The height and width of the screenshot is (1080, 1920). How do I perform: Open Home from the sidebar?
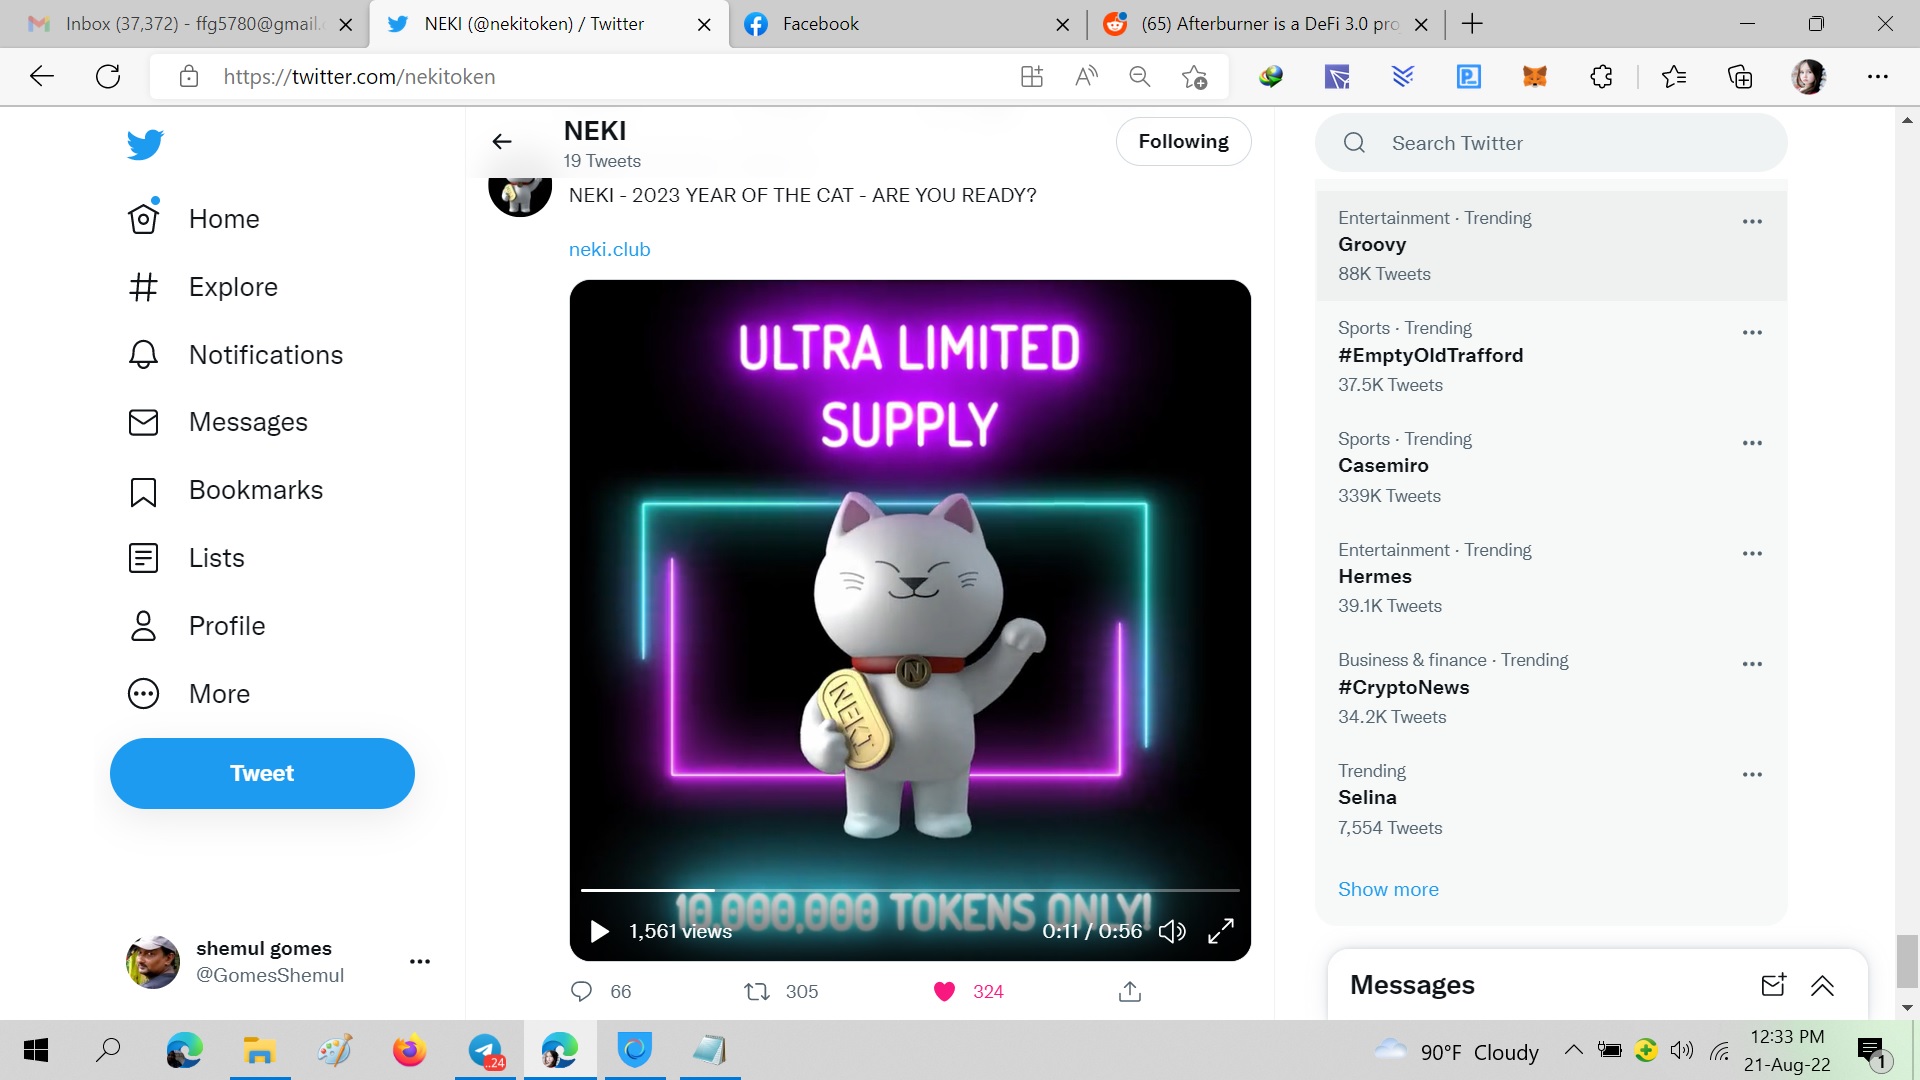194,218
